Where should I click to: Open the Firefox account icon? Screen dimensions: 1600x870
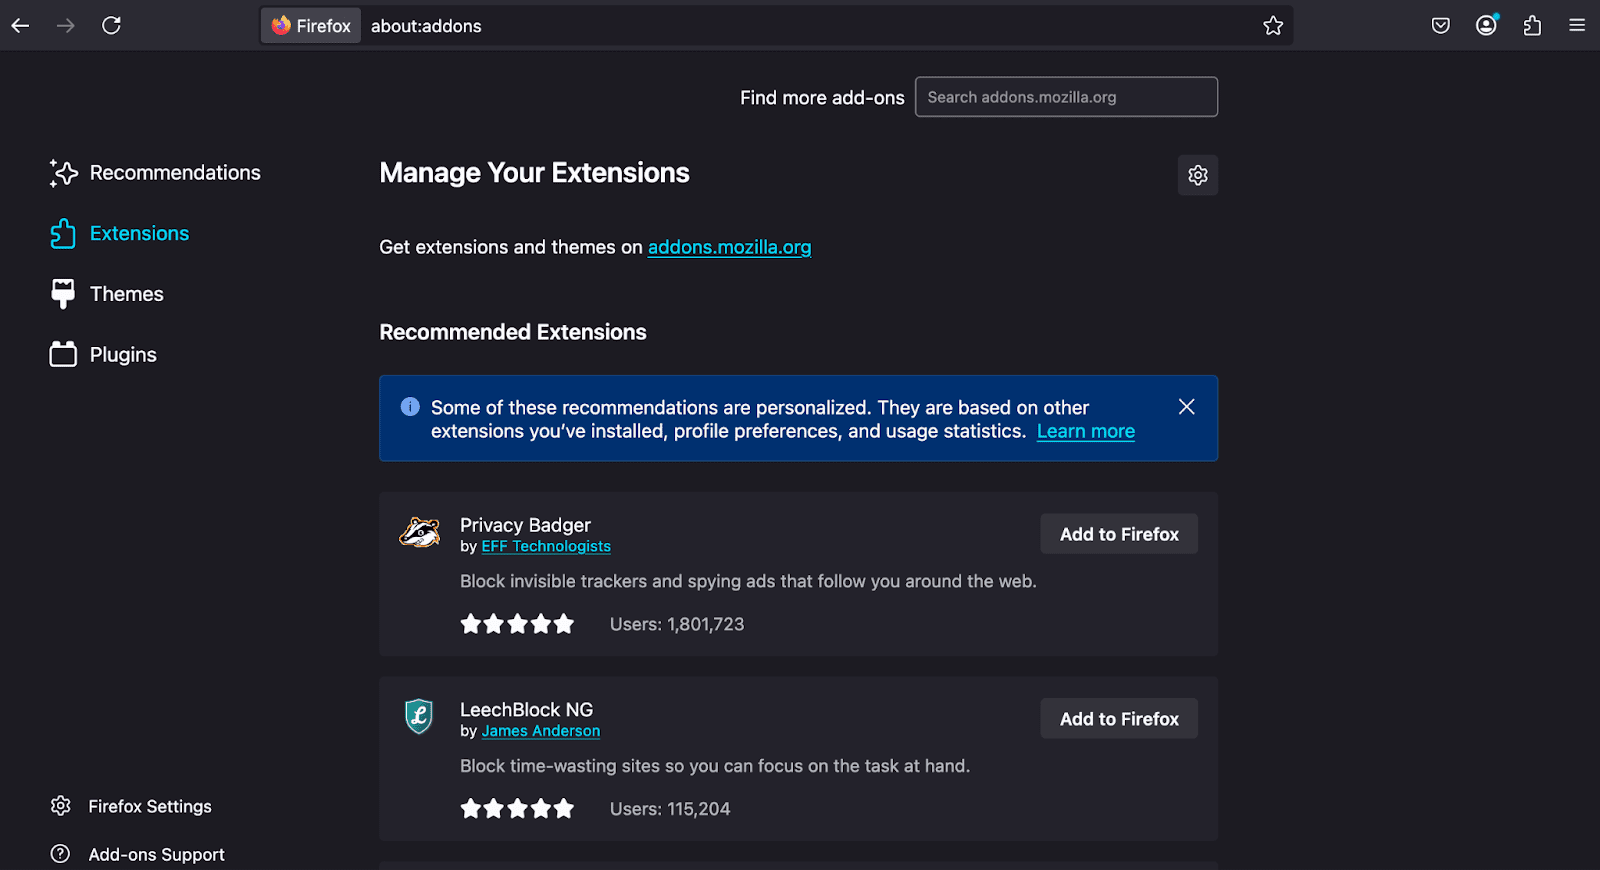tap(1486, 26)
